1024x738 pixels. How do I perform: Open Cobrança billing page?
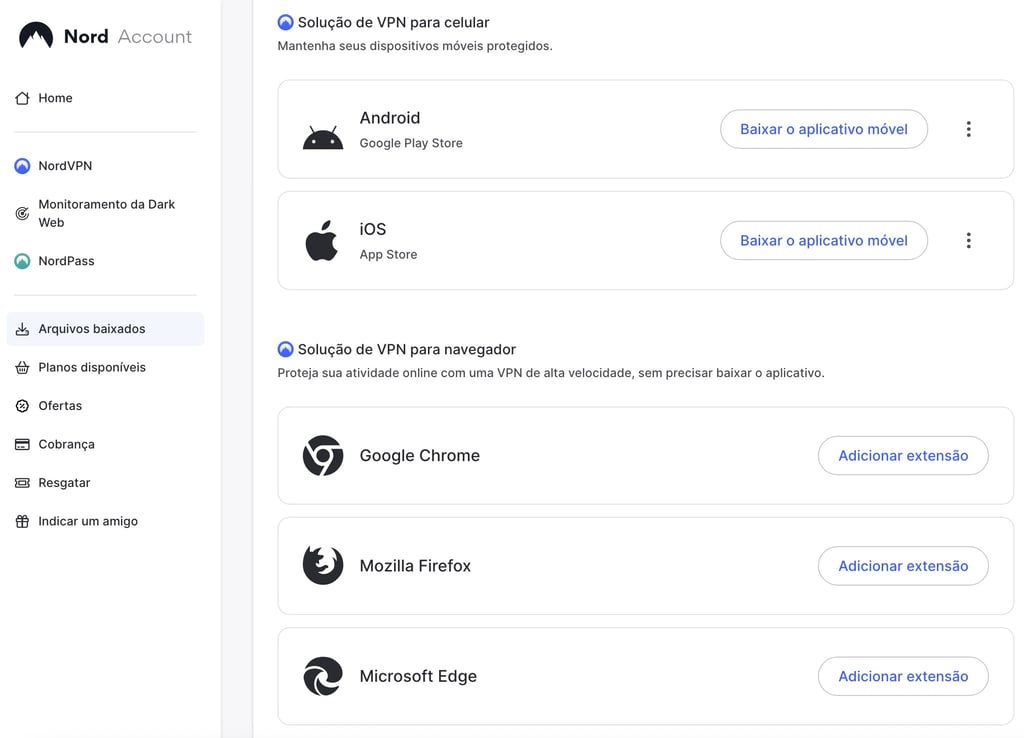105,444
